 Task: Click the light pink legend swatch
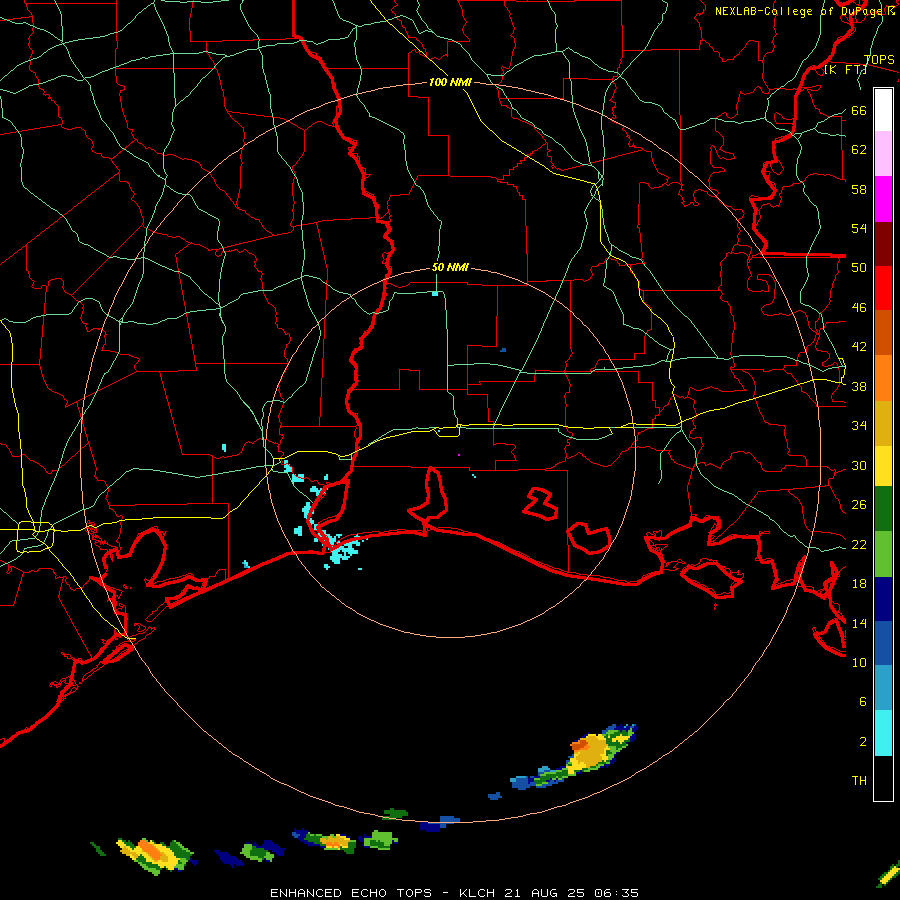click(x=883, y=153)
